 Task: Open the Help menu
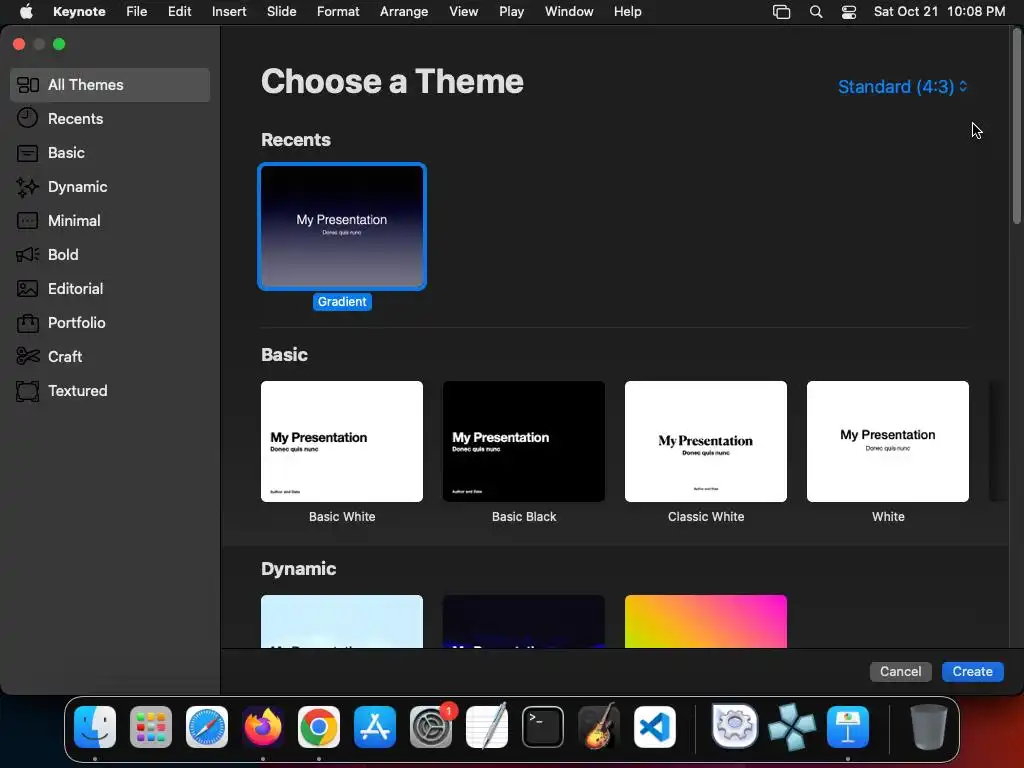coord(627,12)
